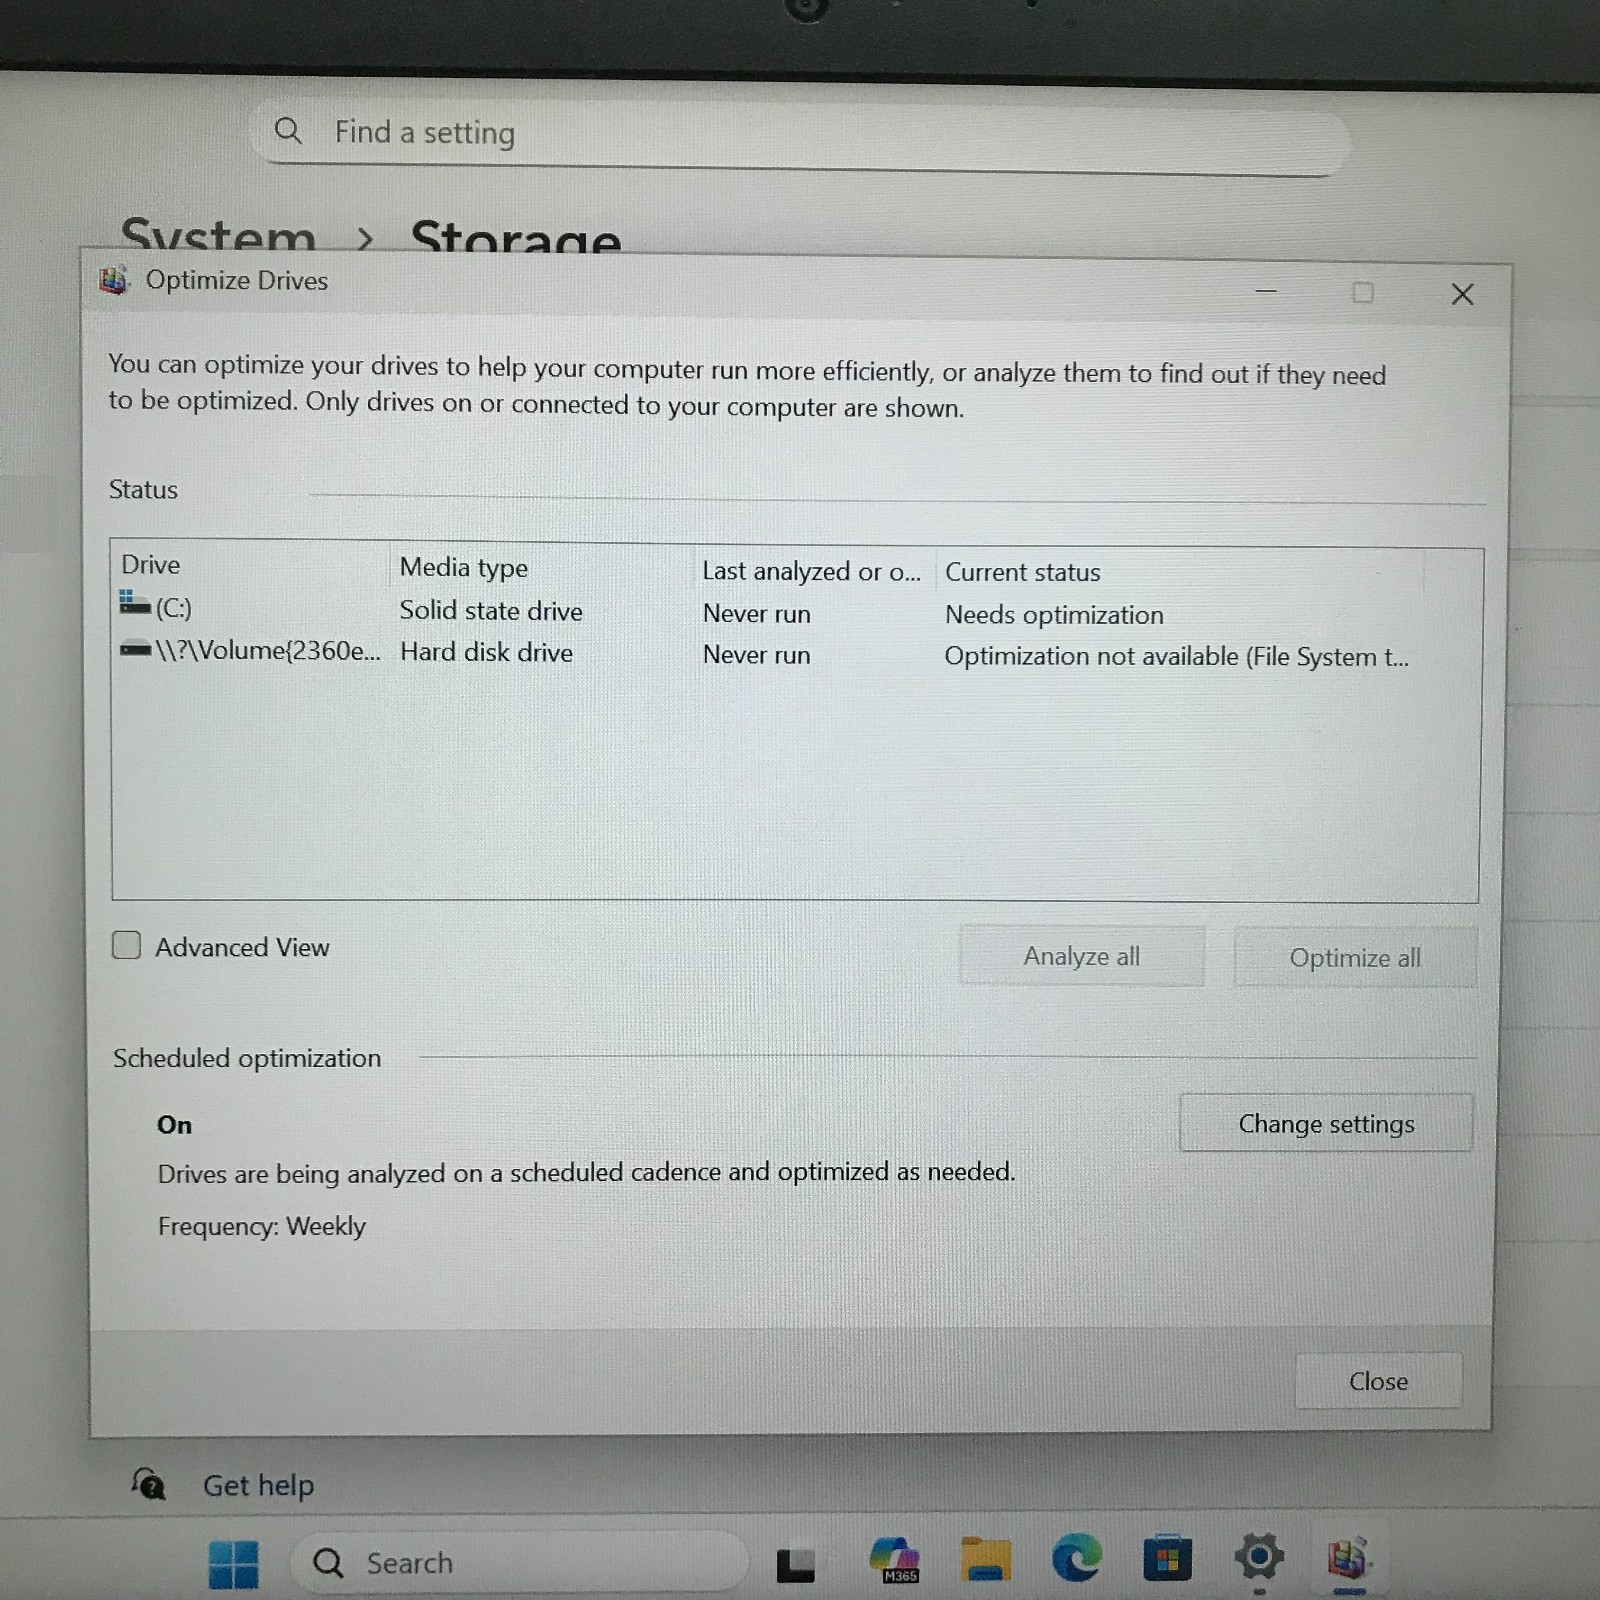Click the Optimize Drives taskbar icon
The width and height of the screenshot is (1600, 1600).
pos(1348,1559)
